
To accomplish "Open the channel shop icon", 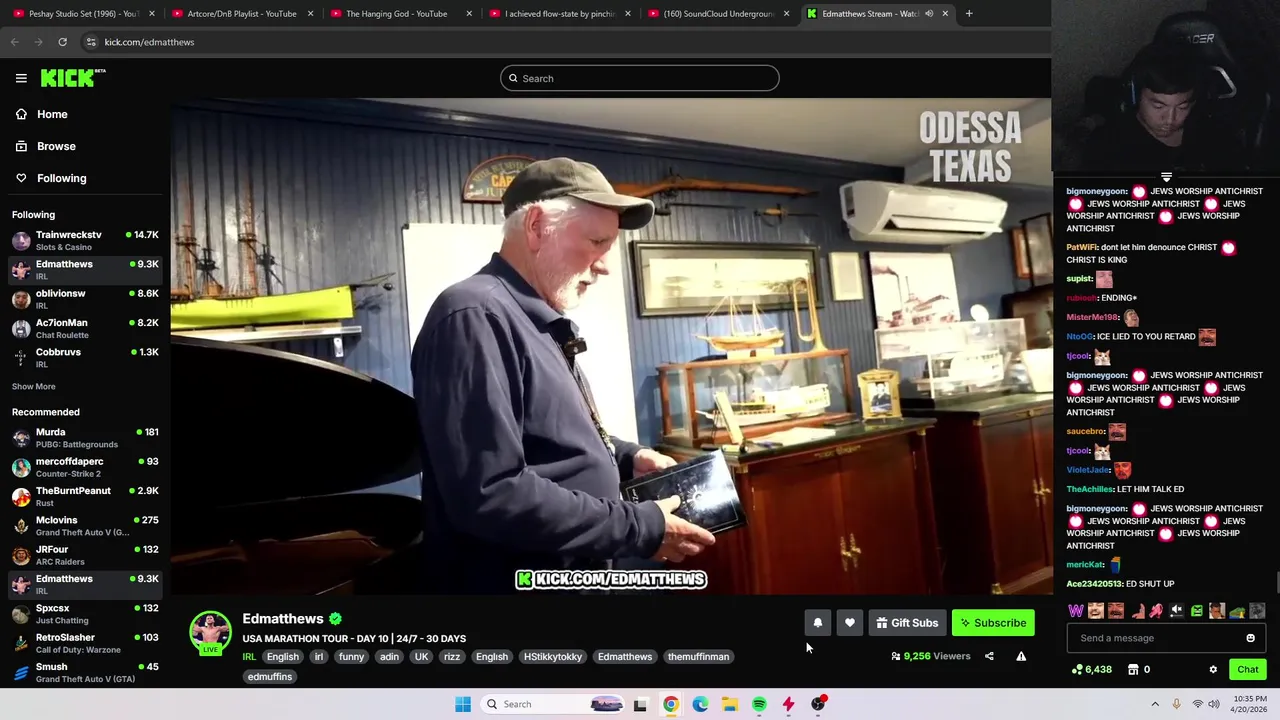I will [1133, 669].
